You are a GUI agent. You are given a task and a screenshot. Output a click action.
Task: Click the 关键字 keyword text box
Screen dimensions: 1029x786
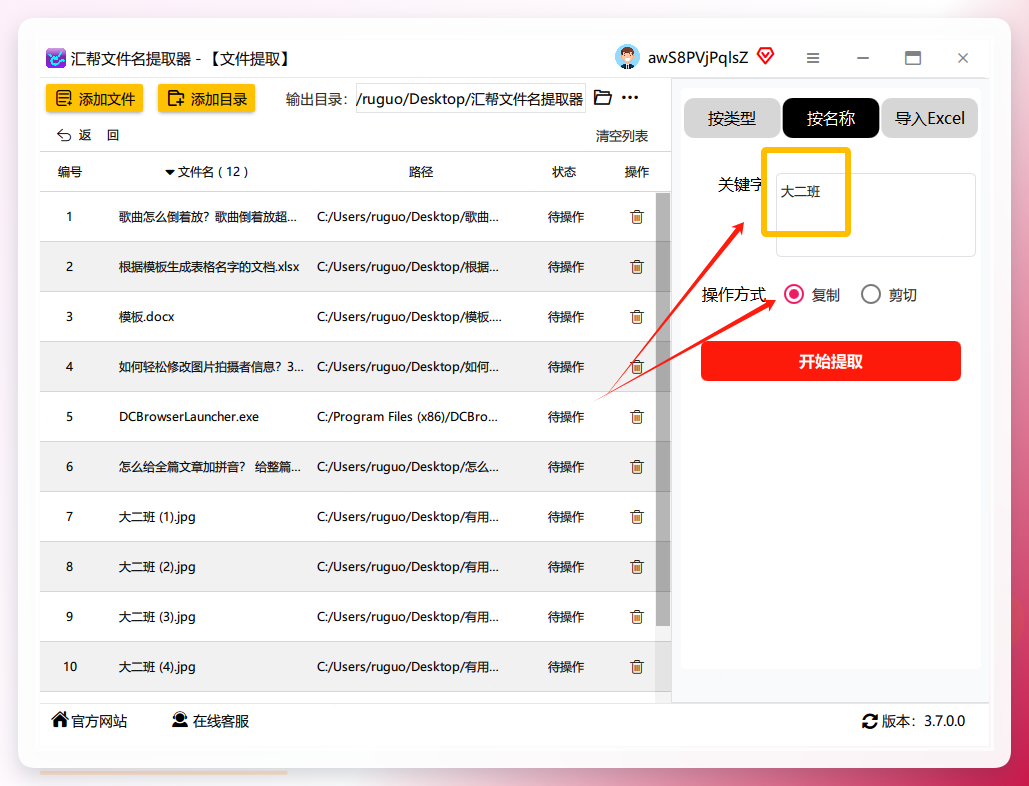(875, 215)
